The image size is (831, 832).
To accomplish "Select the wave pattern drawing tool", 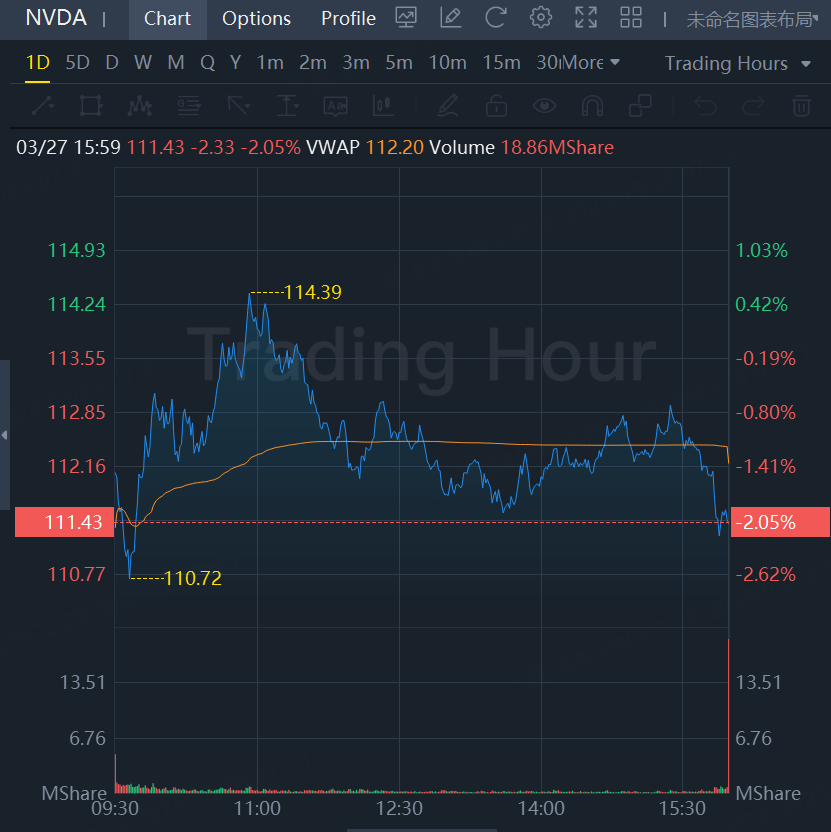I will pyautogui.click(x=140, y=106).
